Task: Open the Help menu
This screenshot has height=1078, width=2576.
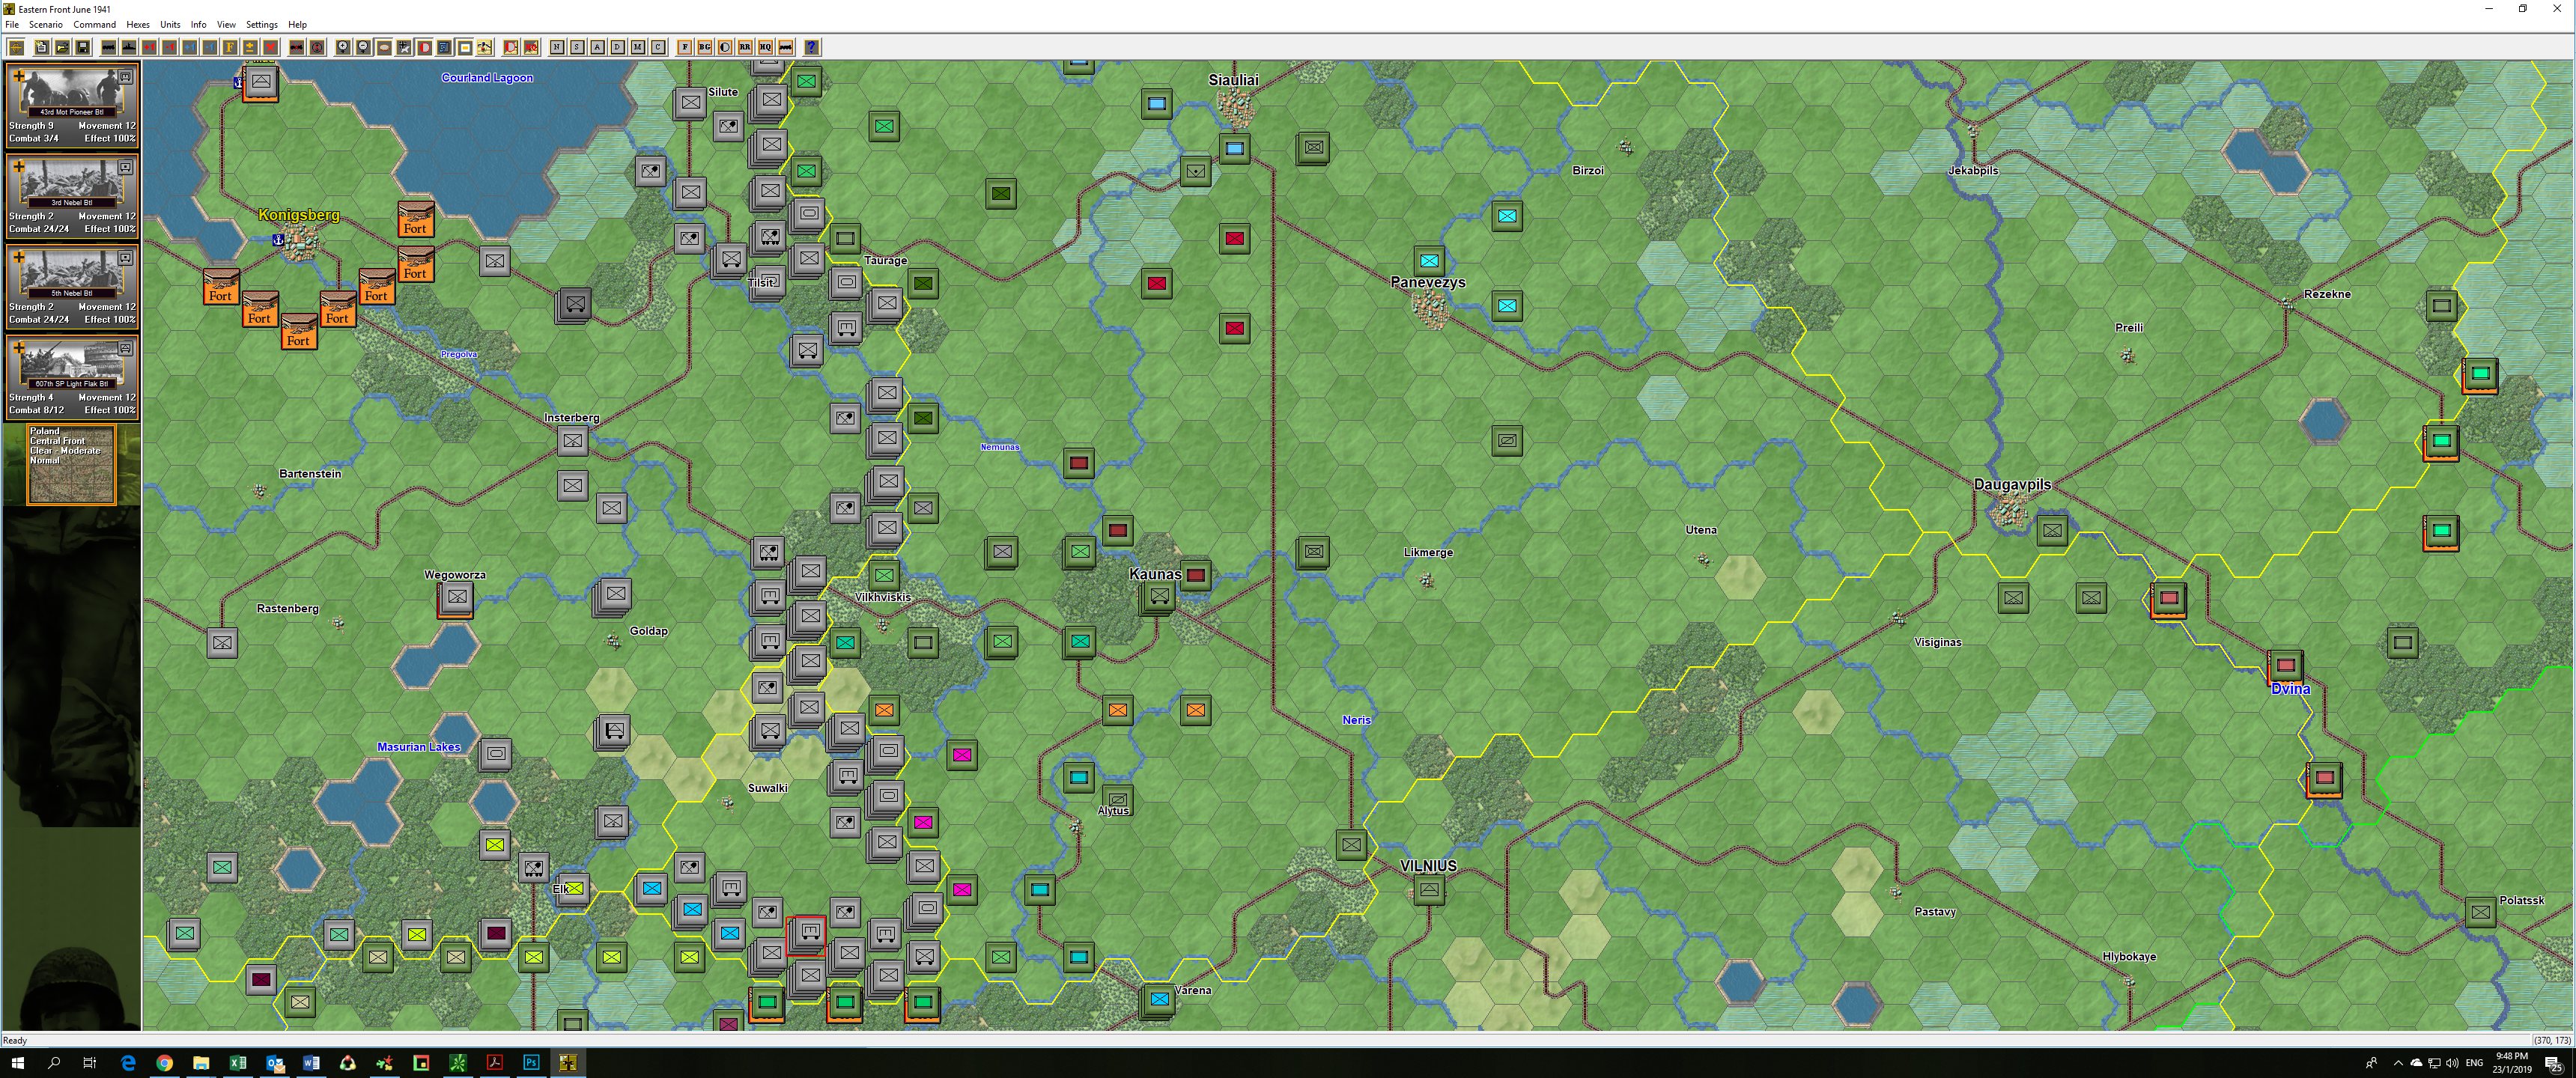Action: click(297, 24)
